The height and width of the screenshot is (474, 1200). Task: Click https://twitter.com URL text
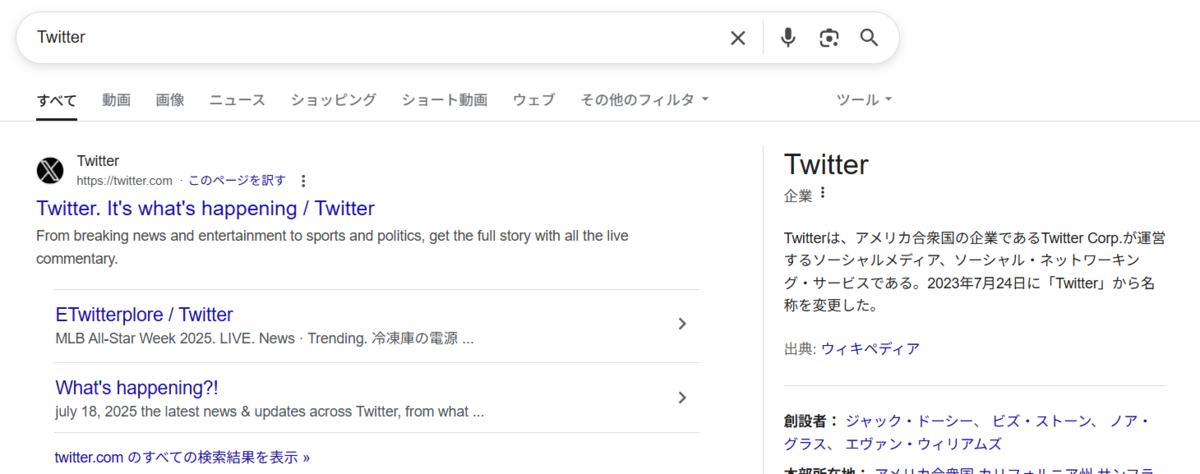pyautogui.click(x=125, y=181)
